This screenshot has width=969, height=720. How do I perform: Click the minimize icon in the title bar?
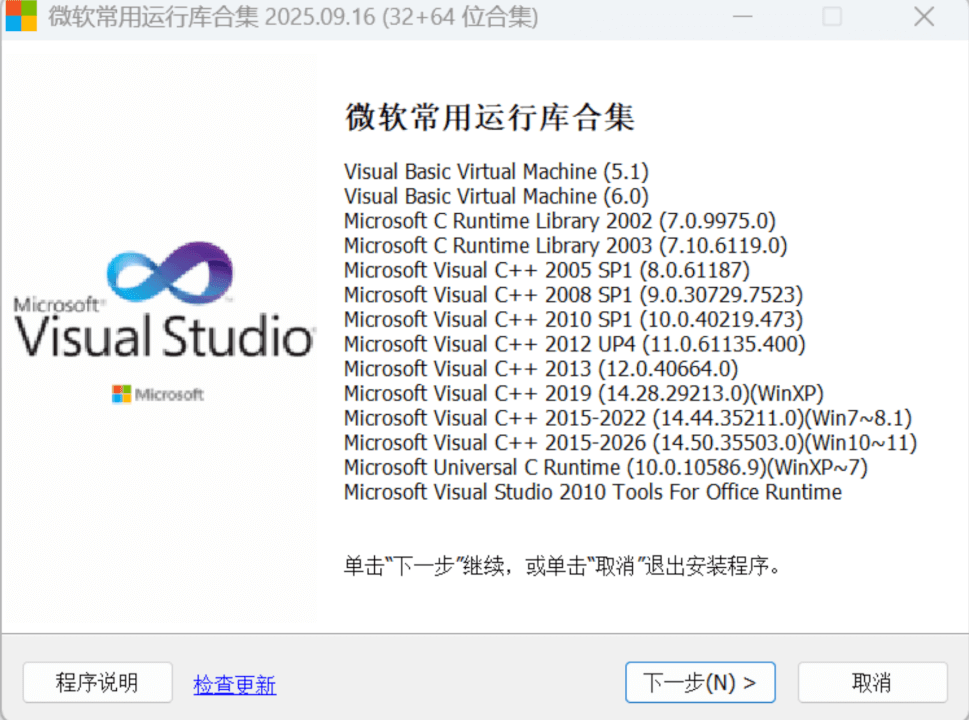coord(742,17)
